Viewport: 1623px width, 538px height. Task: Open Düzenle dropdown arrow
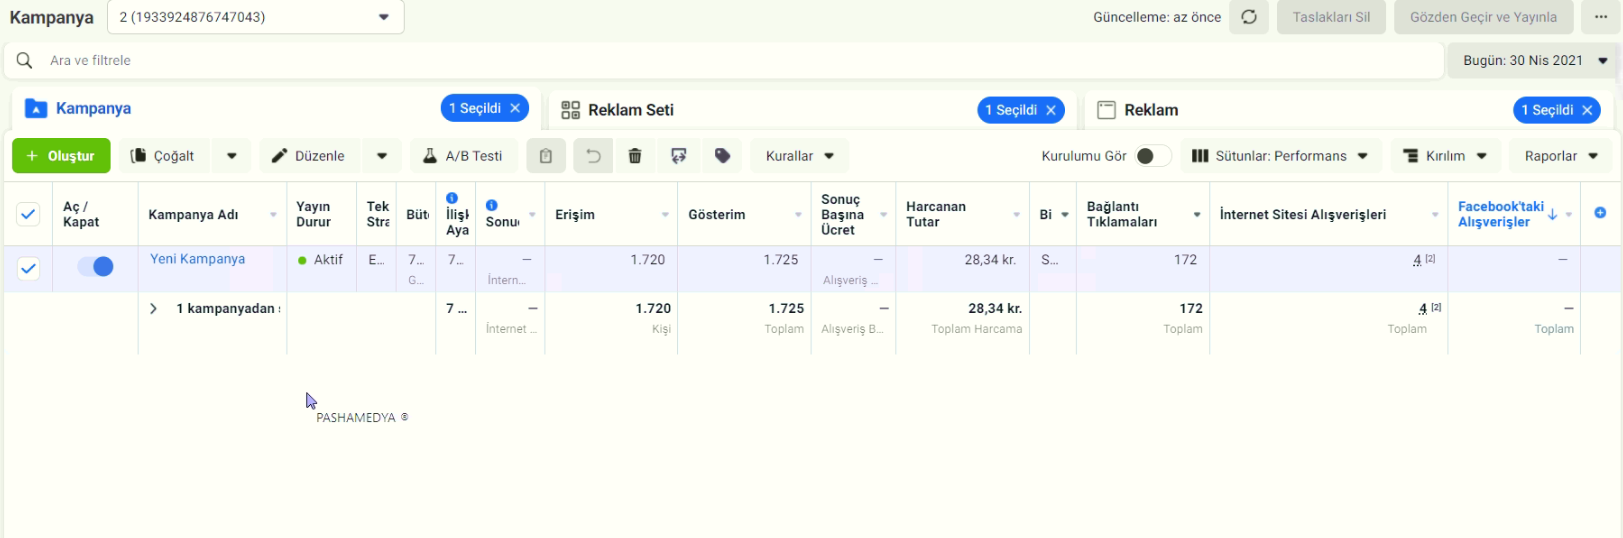pos(382,156)
